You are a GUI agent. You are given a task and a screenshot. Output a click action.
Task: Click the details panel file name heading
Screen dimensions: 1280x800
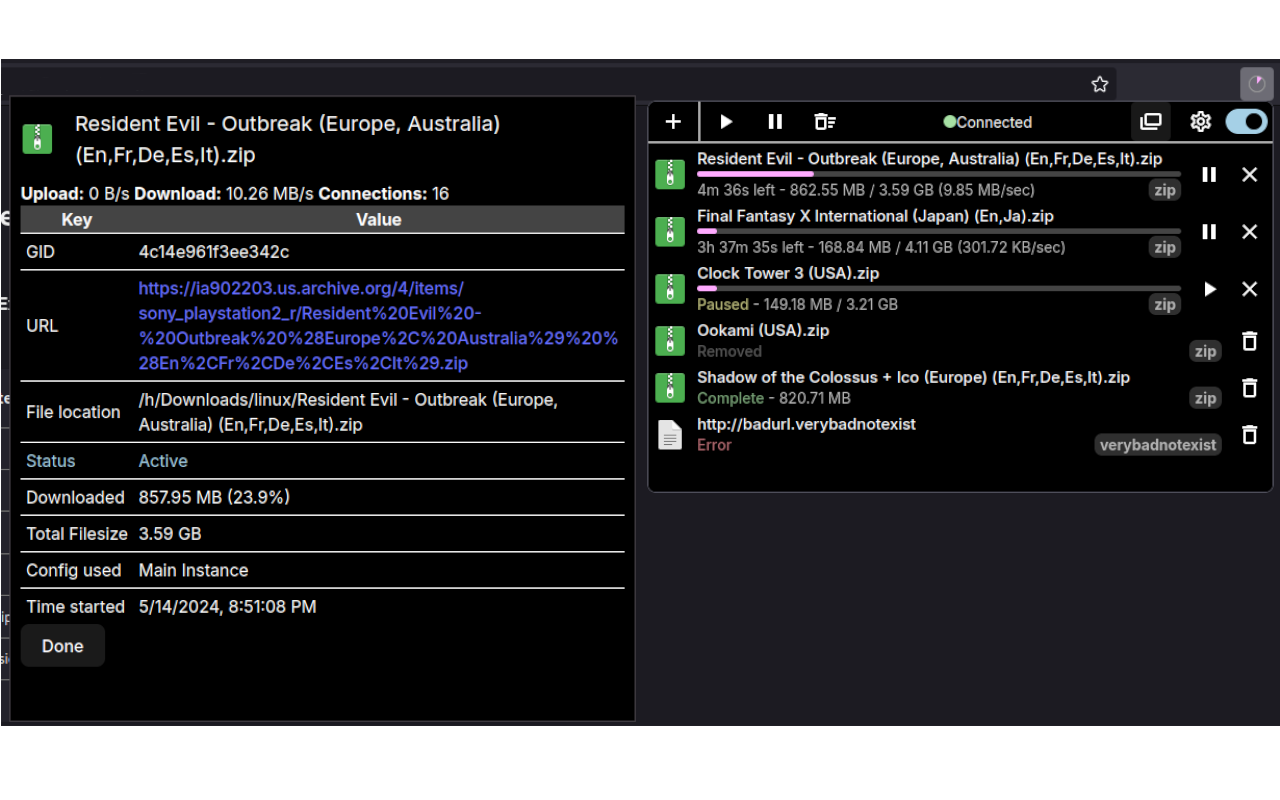pos(288,140)
